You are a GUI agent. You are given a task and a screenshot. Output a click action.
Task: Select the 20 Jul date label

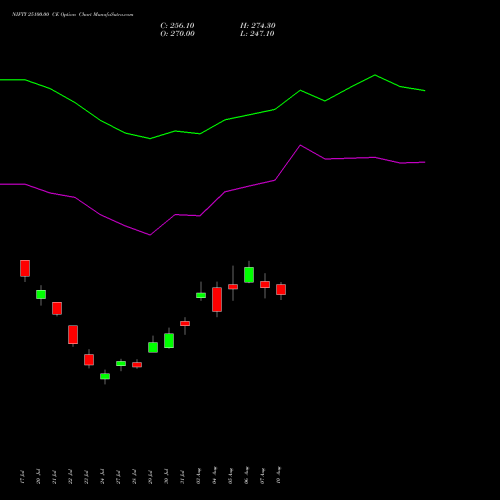click(38, 477)
